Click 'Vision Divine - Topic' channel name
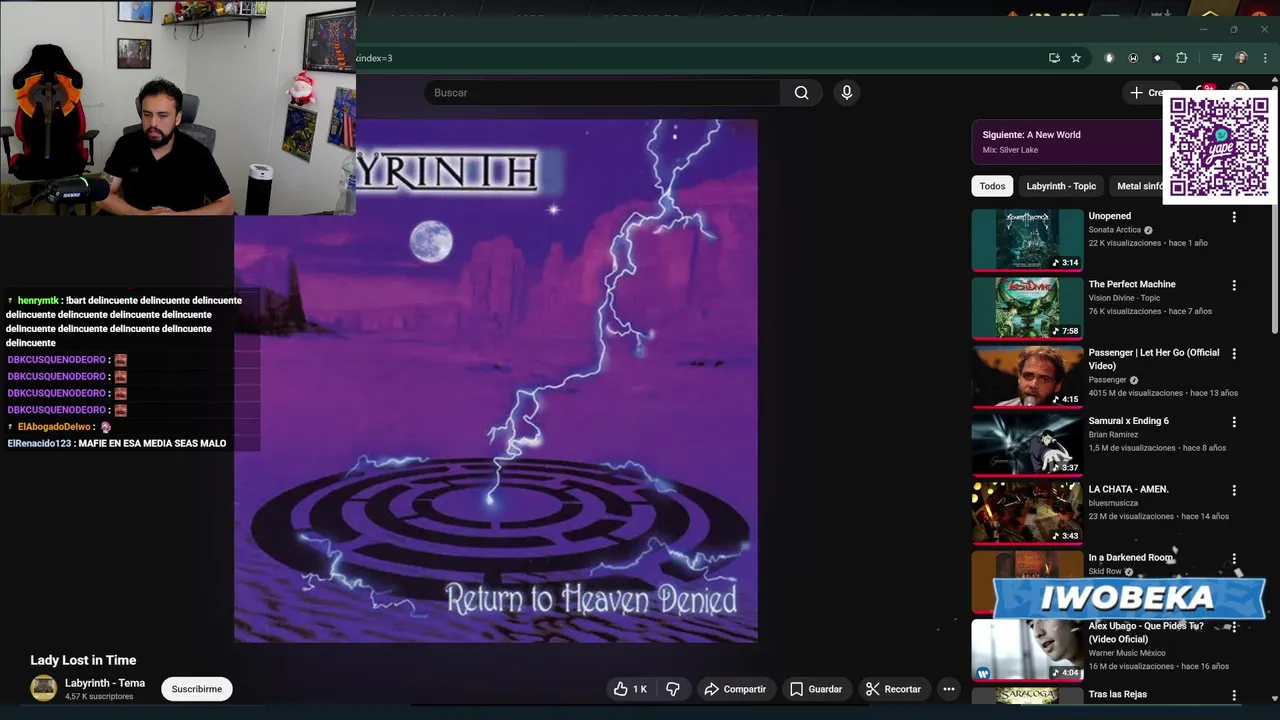This screenshot has width=1280, height=720. pos(1124,298)
